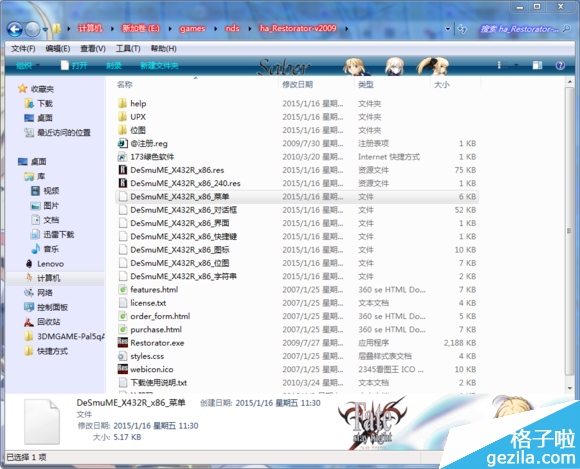
Task: Select file DeSmuME_X432R_x86_对话框
Action: point(297,210)
